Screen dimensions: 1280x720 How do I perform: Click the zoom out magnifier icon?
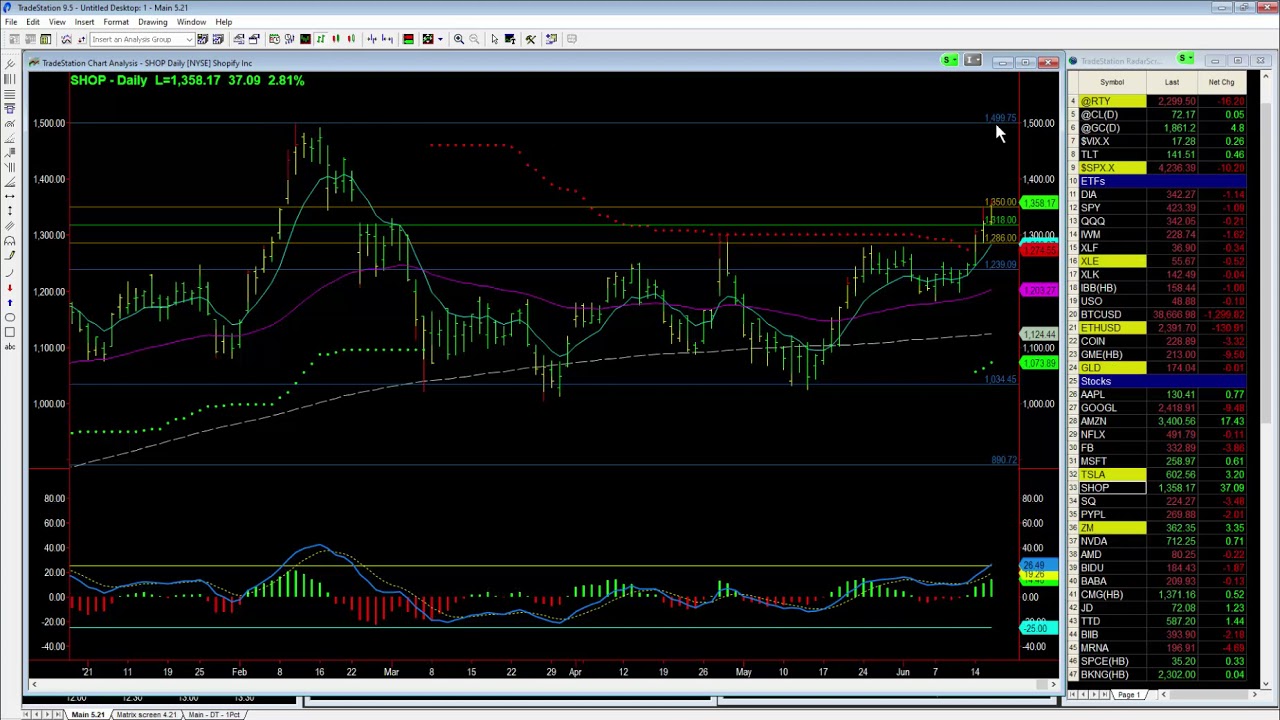475,39
